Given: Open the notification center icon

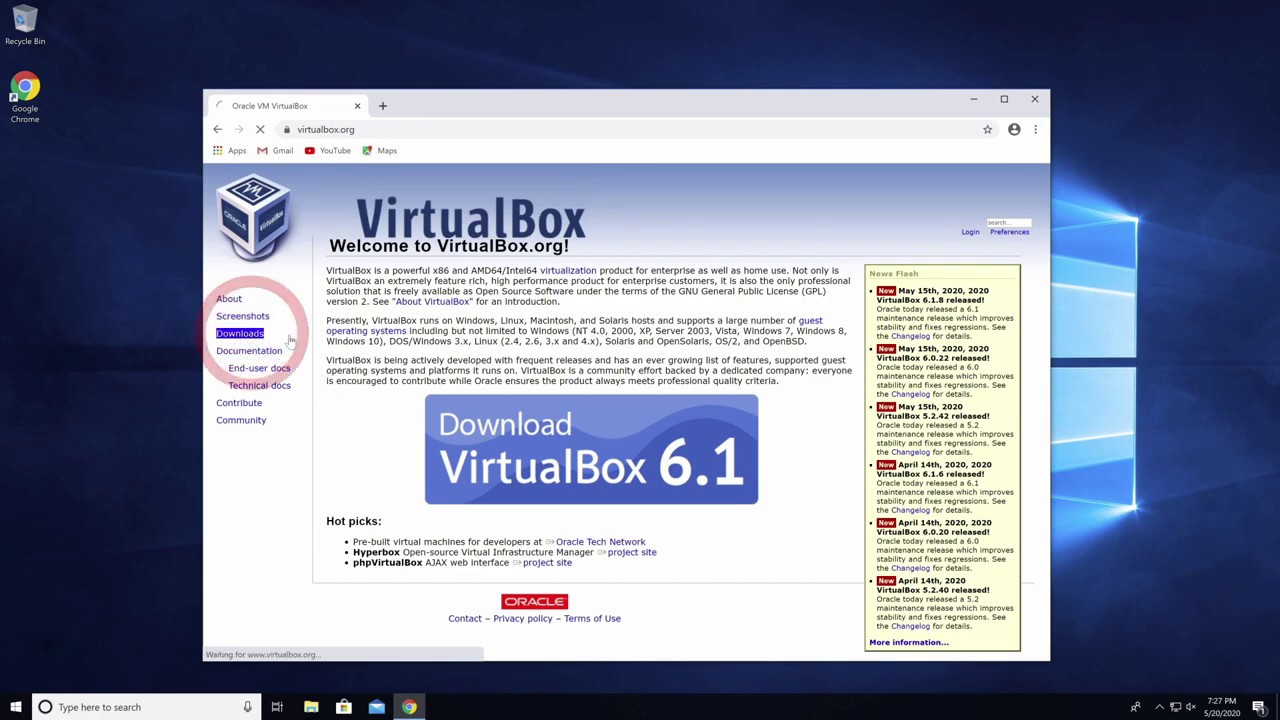Looking at the screenshot, I should click(1259, 707).
